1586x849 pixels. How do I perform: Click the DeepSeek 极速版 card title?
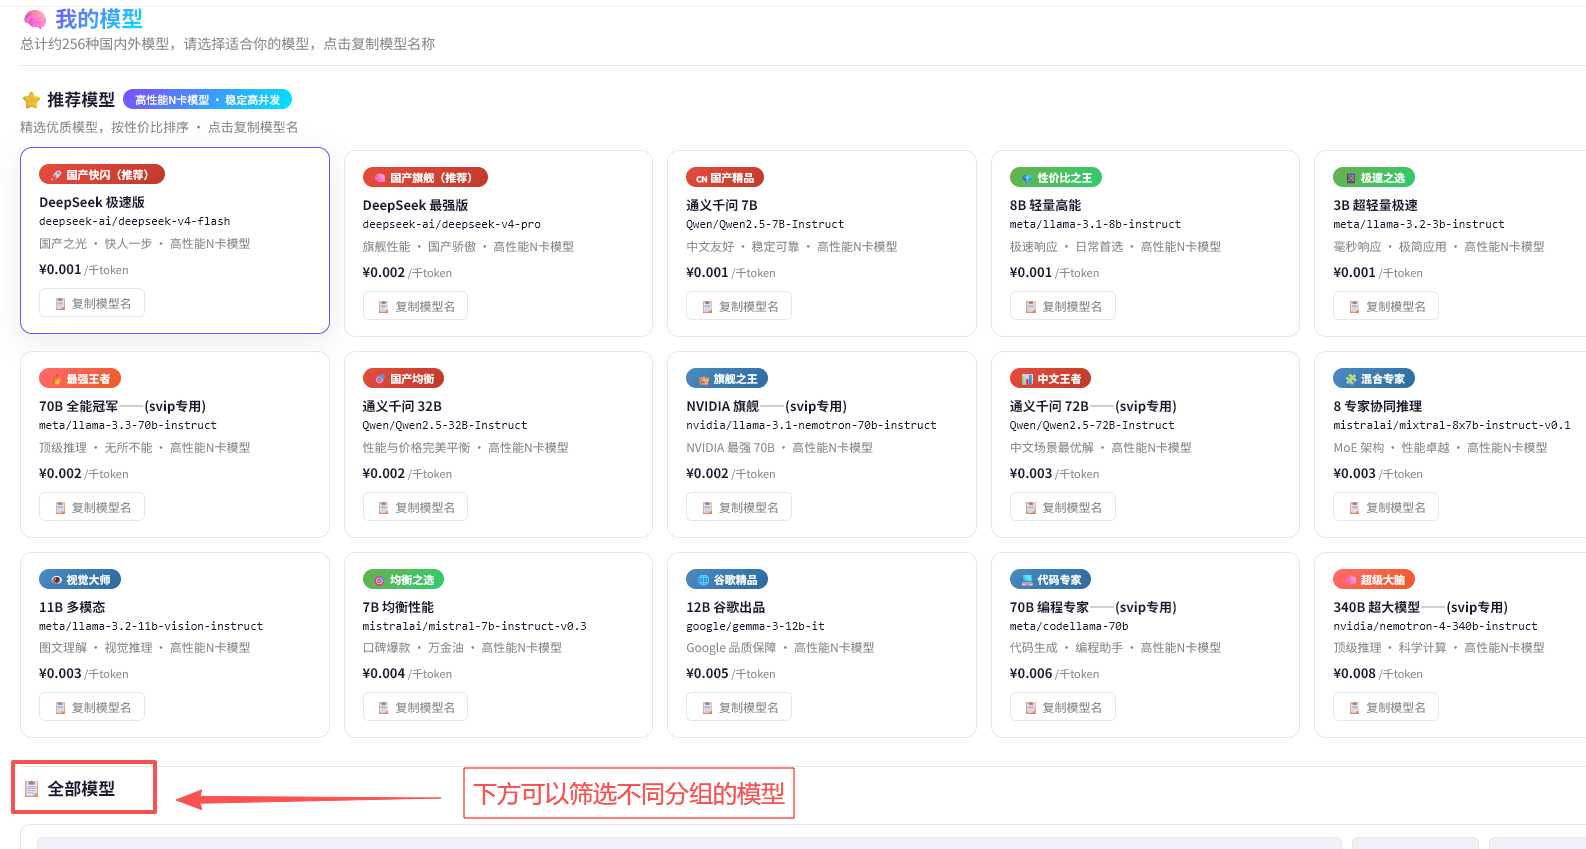(92, 203)
